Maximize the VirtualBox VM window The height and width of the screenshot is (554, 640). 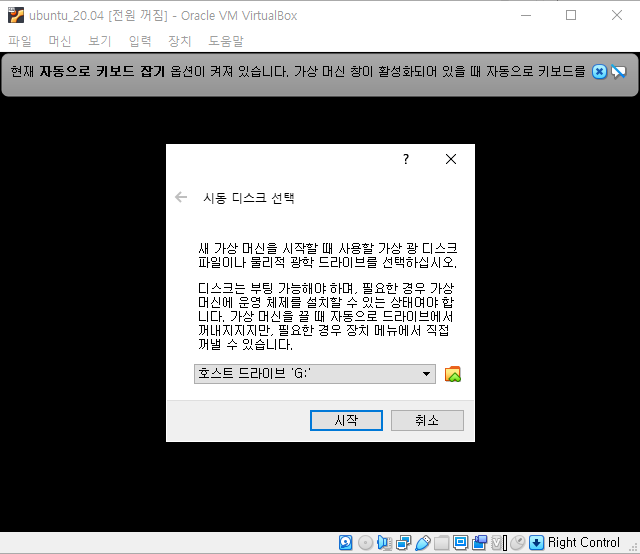coord(571,16)
